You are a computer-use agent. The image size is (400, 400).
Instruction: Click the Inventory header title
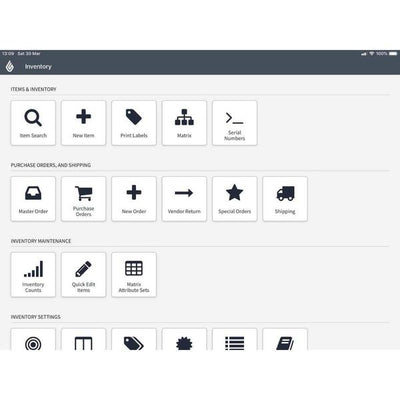coord(38,67)
